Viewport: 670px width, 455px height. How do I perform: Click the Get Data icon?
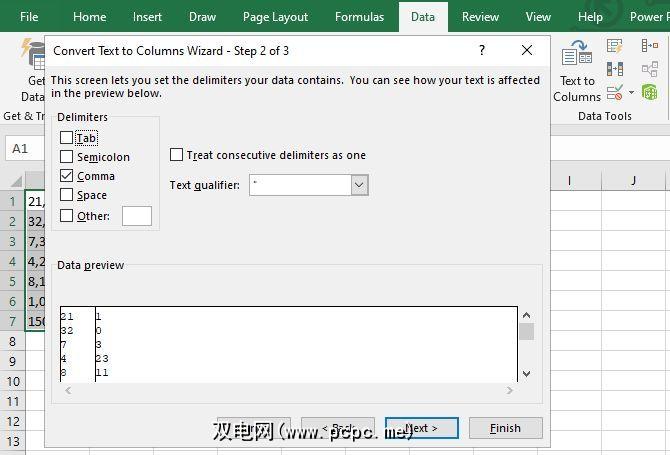(33, 70)
